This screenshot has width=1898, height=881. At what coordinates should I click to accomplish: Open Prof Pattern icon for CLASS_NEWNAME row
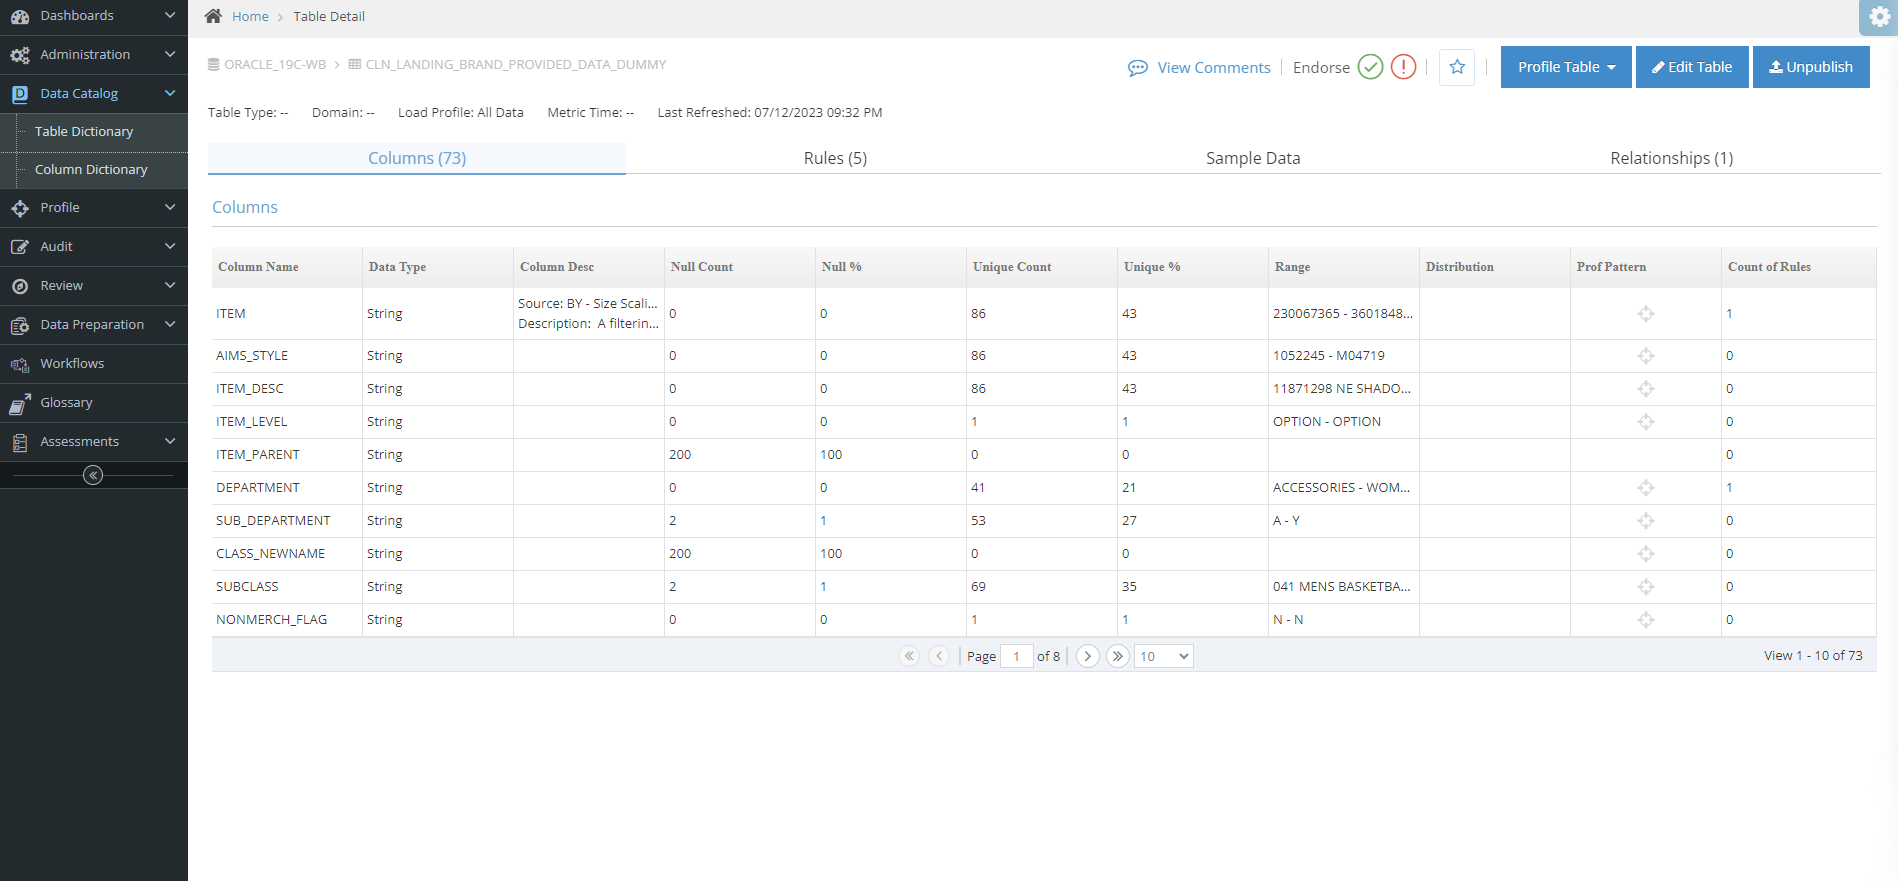pyautogui.click(x=1646, y=554)
